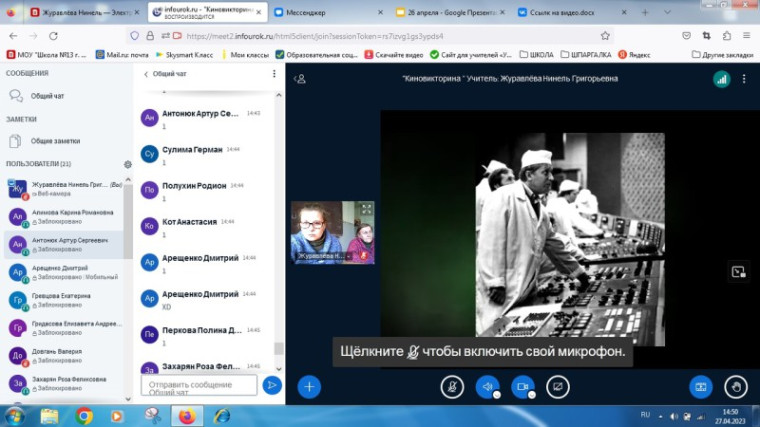Switch to Журавлёва Нинель browser tab
This screenshot has height=427, width=760.
[85, 13]
